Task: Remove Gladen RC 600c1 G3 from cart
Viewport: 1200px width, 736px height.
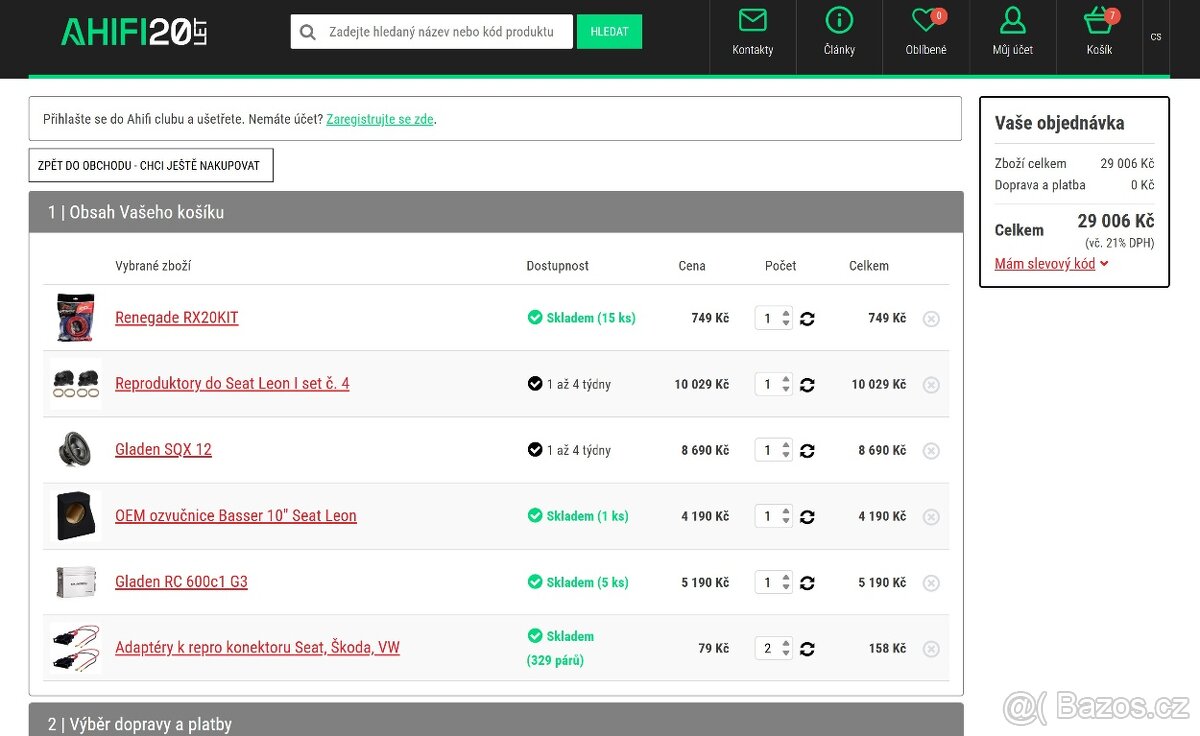Action: tap(931, 583)
